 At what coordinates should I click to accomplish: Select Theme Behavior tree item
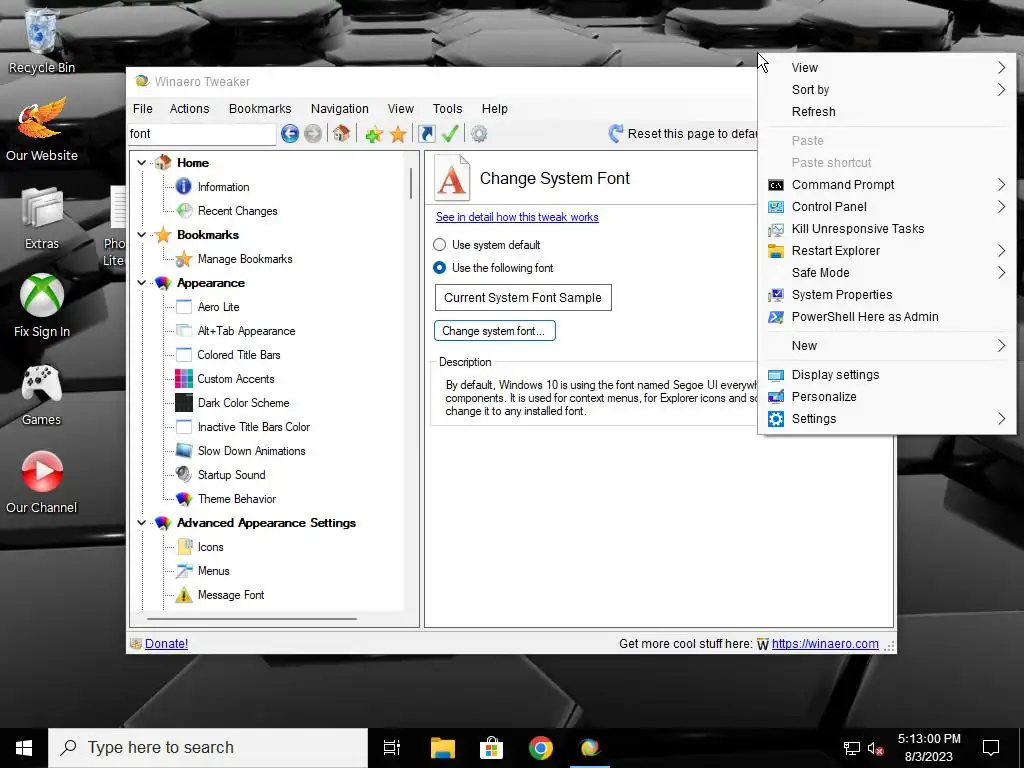point(236,499)
